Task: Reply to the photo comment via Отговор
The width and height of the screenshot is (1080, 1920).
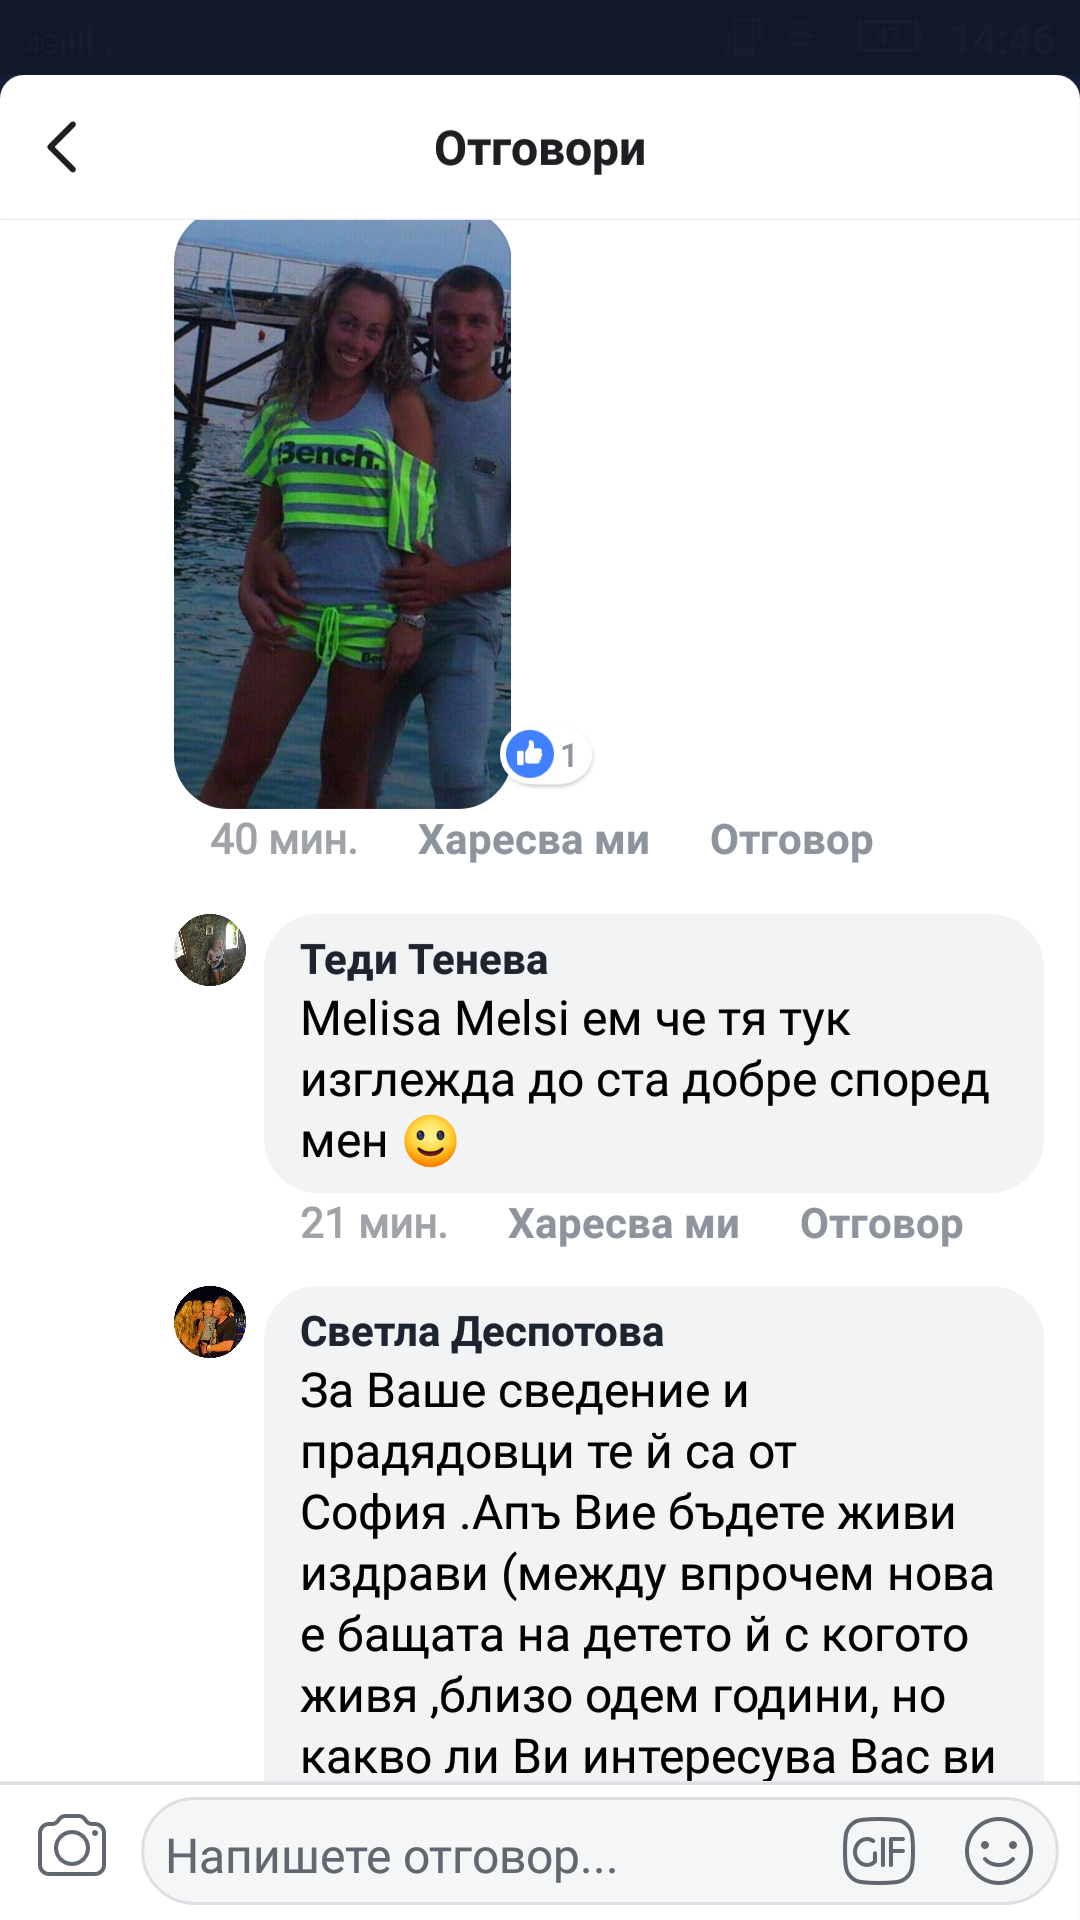Action: pos(792,840)
